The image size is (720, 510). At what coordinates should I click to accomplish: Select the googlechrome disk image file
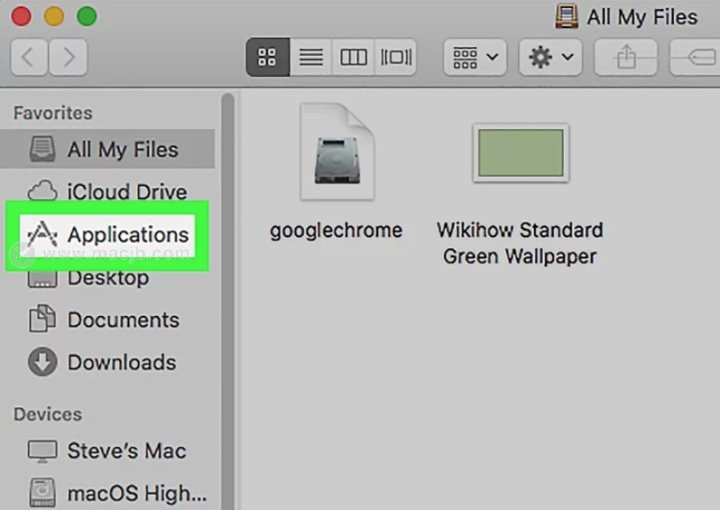coord(338,151)
